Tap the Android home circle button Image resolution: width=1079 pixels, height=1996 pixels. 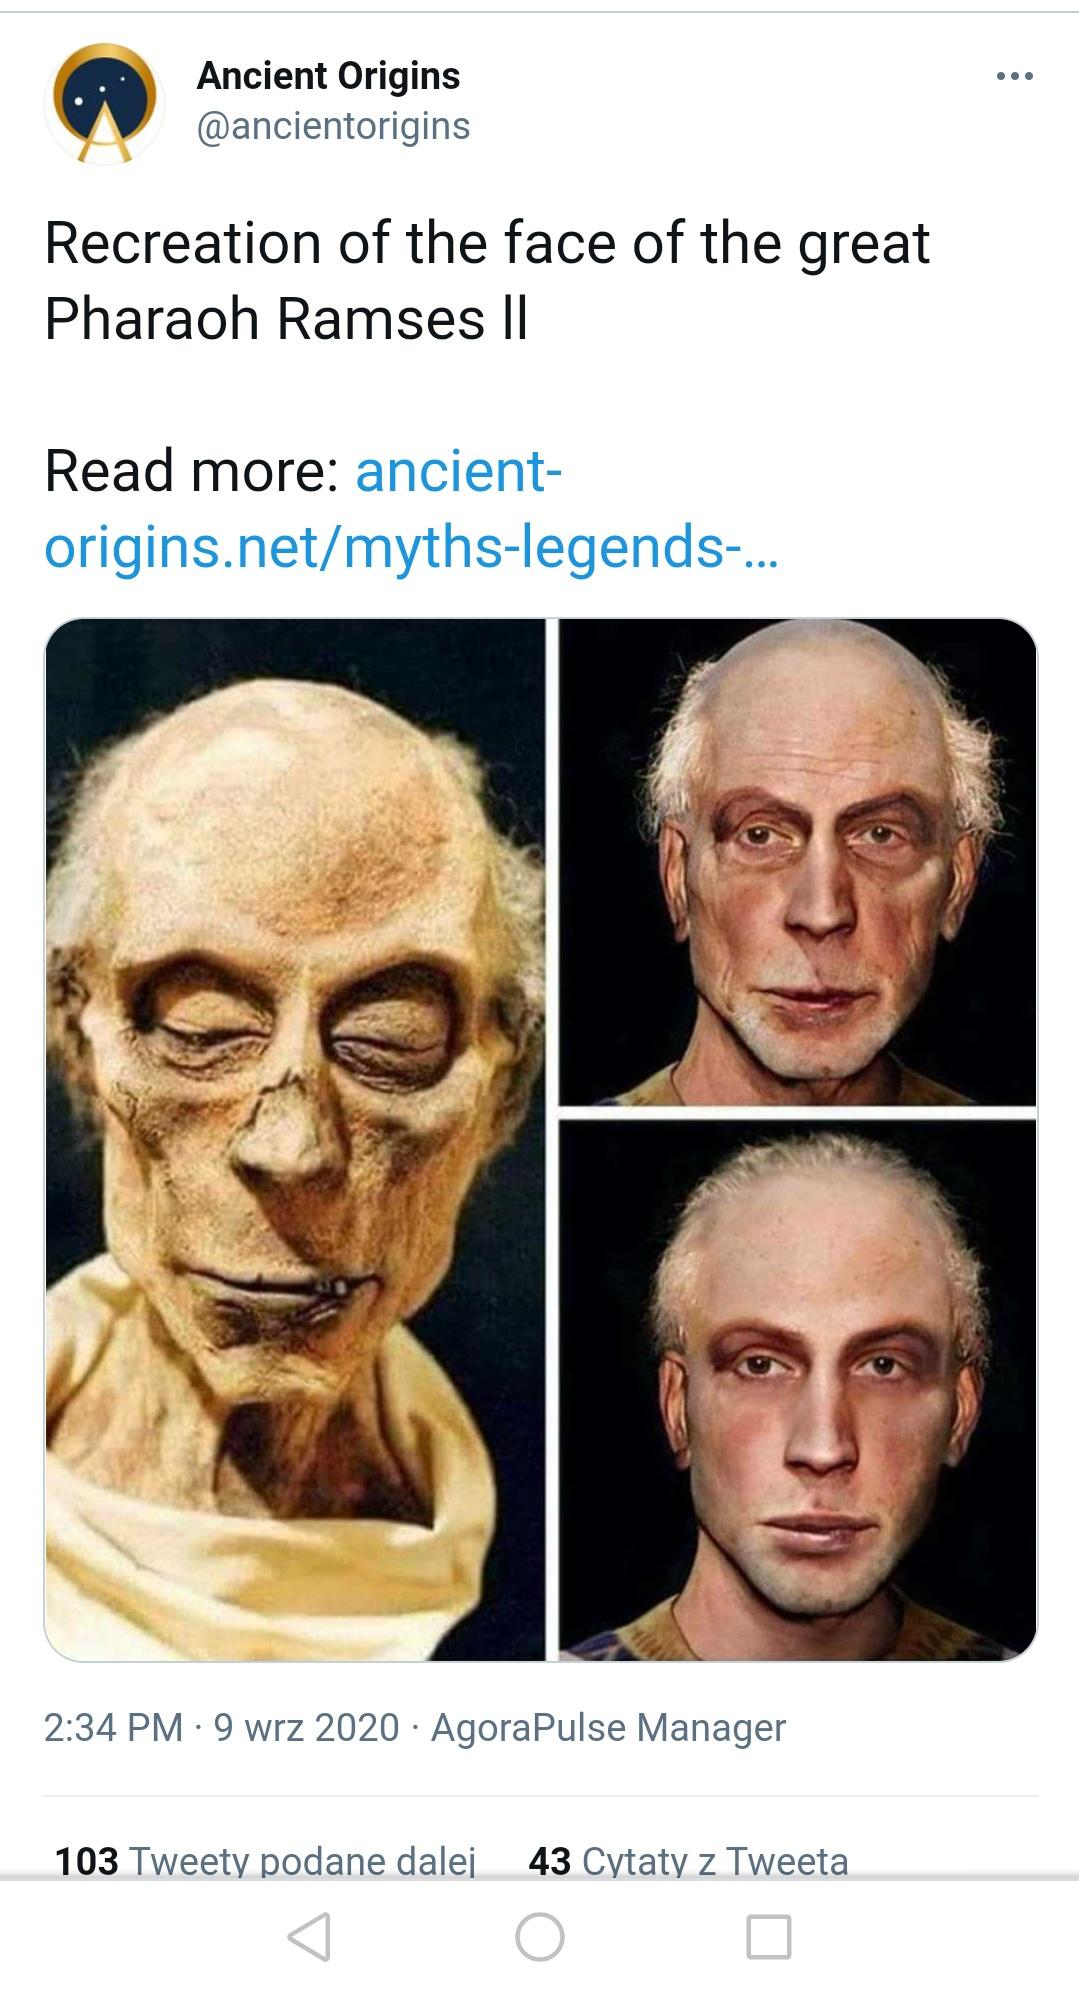pos(540,1936)
